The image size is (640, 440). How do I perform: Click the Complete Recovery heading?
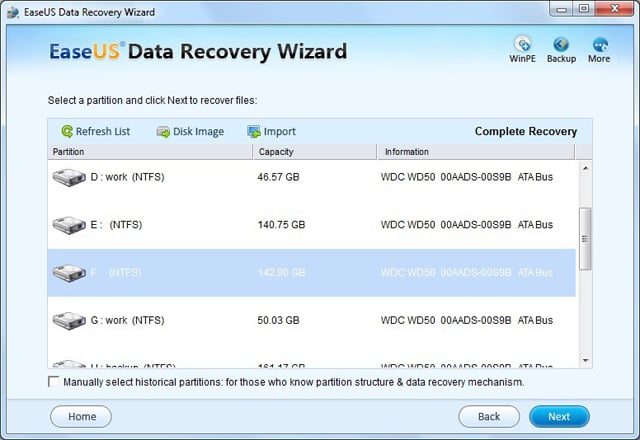pyautogui.click(x=526, y=131)
